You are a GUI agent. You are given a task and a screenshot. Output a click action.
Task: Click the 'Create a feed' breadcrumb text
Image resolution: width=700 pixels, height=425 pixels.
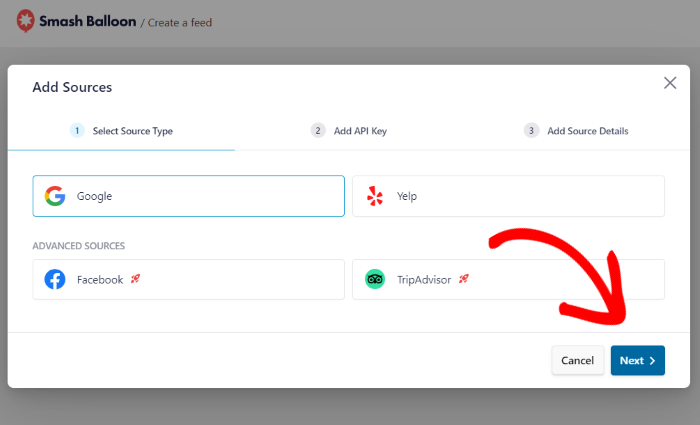coord(180,23)
